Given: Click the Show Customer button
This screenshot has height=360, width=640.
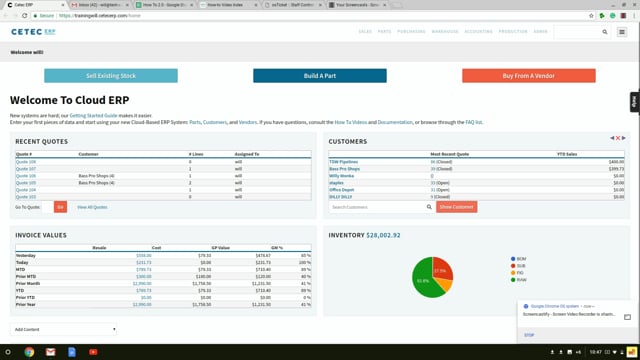Looking at the screenshot, I should point(456,207).
